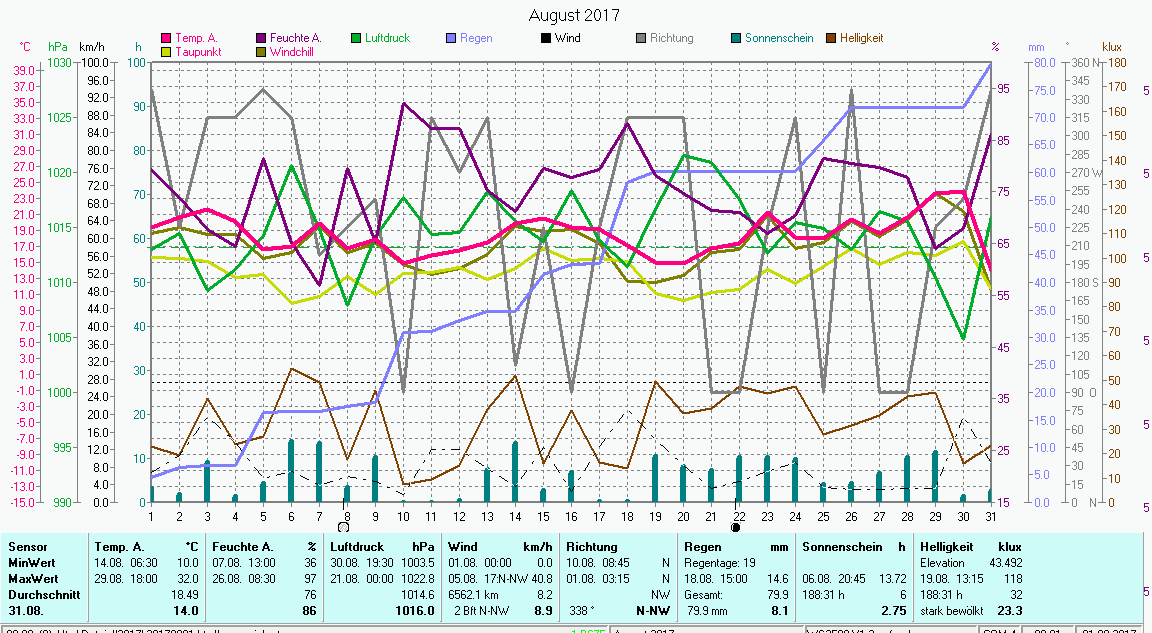Image resolution: width=1152 pixels, height=633 pixels.
Task: Click the Regen blue legend square
Action: tap(451, 39)
